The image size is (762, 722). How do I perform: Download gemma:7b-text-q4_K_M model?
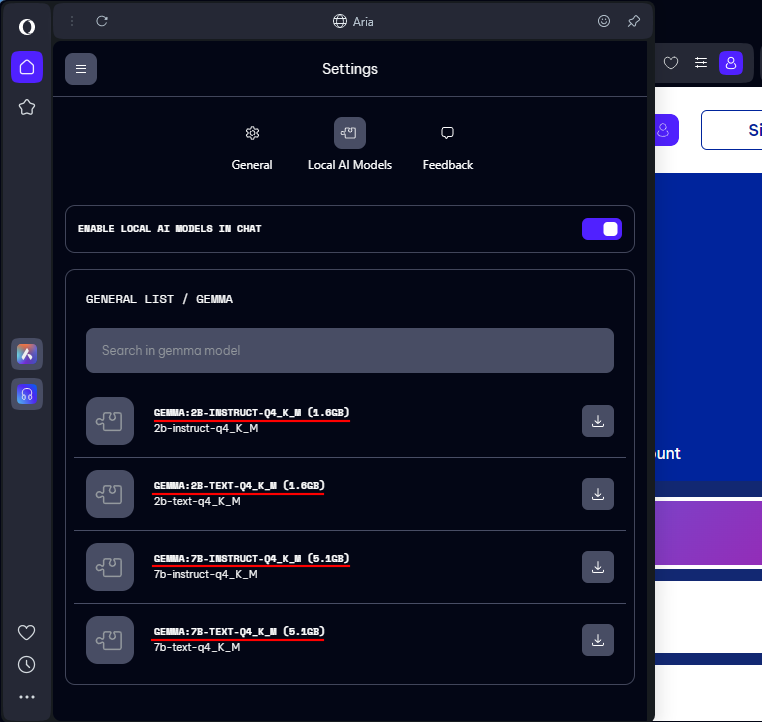pyautogui.click(x=598, y=640)
